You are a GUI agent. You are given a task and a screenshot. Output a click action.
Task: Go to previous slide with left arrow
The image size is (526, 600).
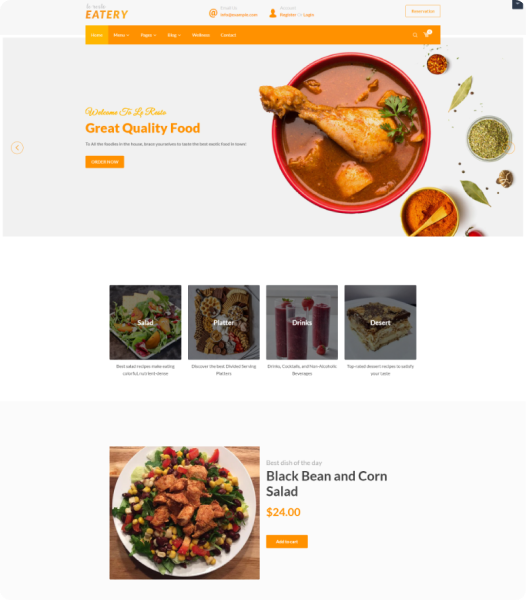pos(17,147)
